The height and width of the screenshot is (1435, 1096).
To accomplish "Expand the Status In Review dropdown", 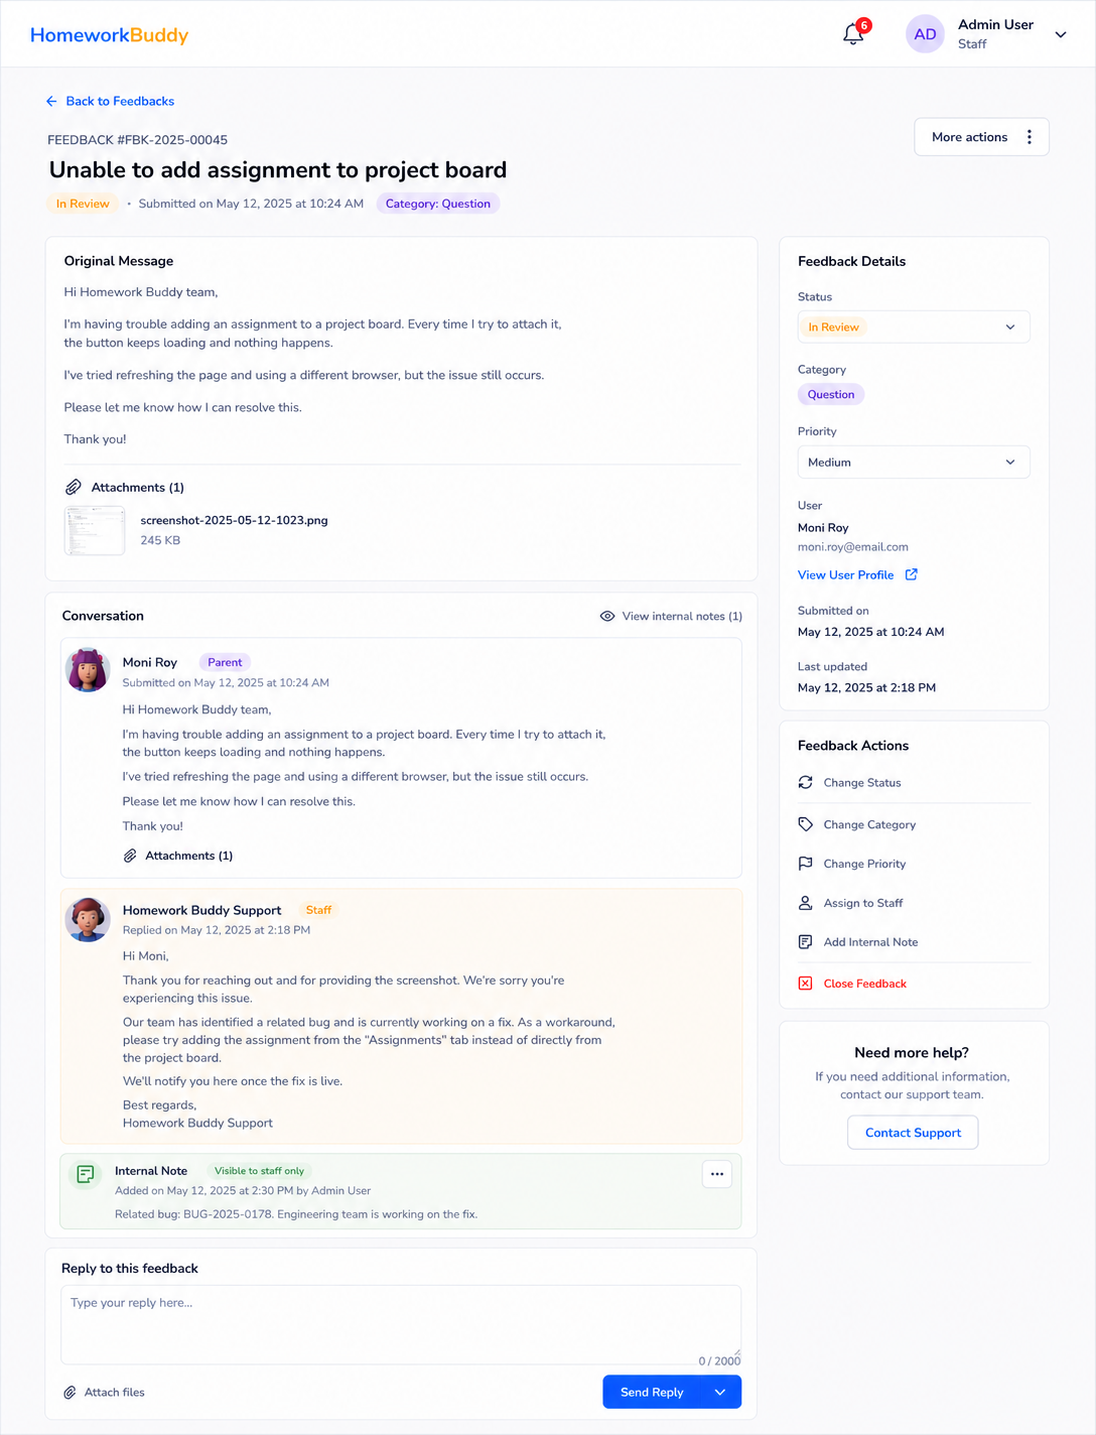I will pyautogui.click(x=913, y=327).
